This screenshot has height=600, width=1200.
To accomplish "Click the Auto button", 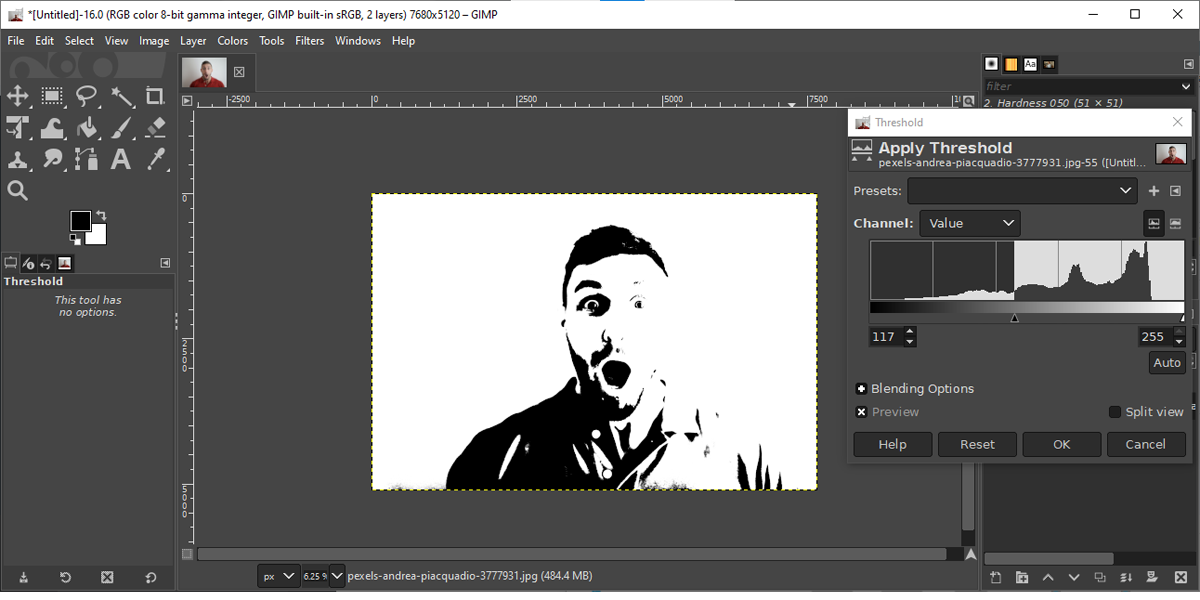I will click(x=1166, y=362).
